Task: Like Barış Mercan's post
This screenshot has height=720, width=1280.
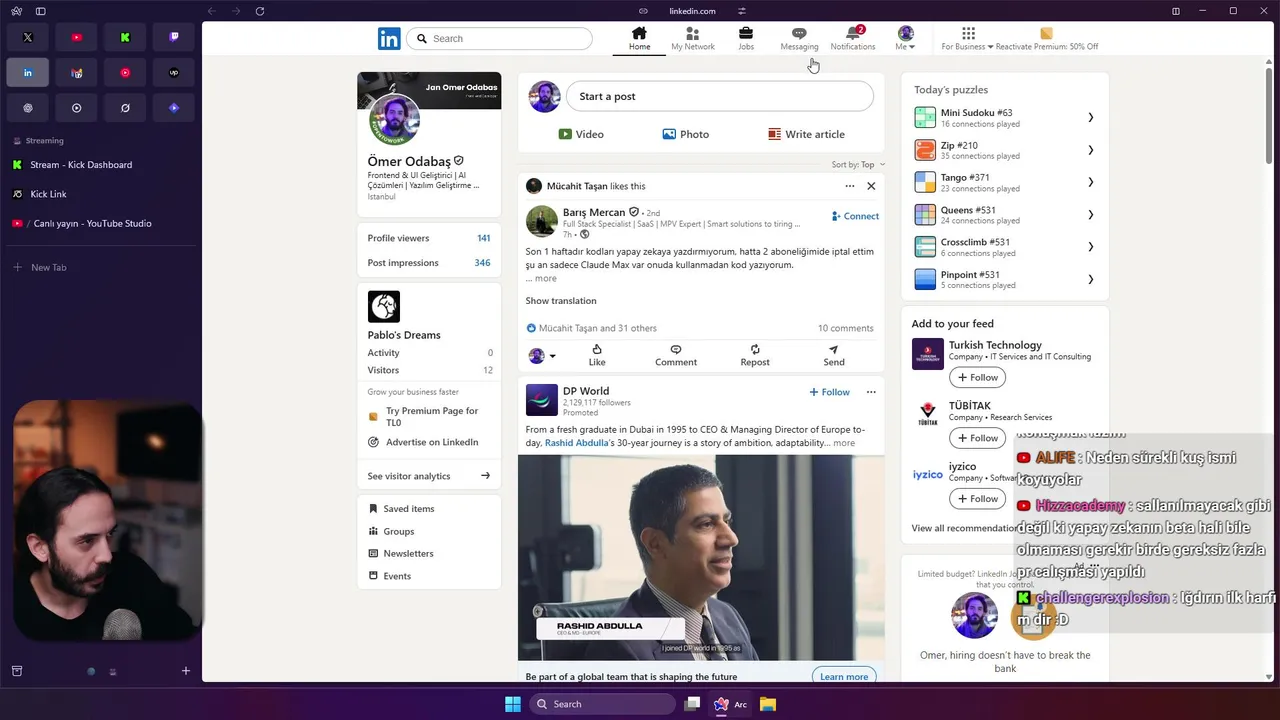Action: tap(597, 355)
